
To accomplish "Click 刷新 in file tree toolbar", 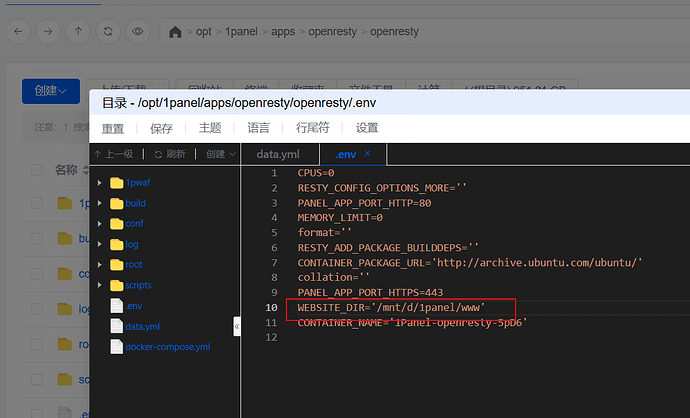I will (x=170, y=154).
